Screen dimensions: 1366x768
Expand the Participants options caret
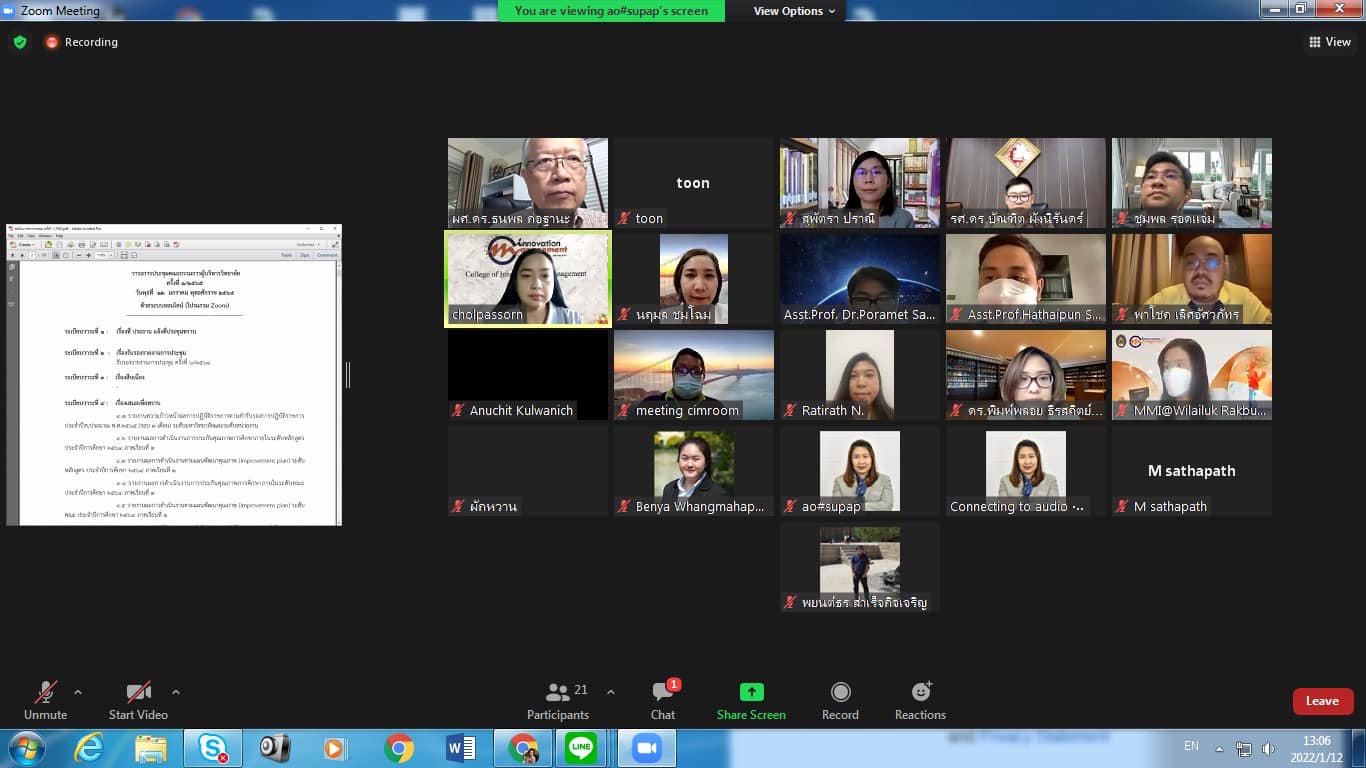click(611, 692)
